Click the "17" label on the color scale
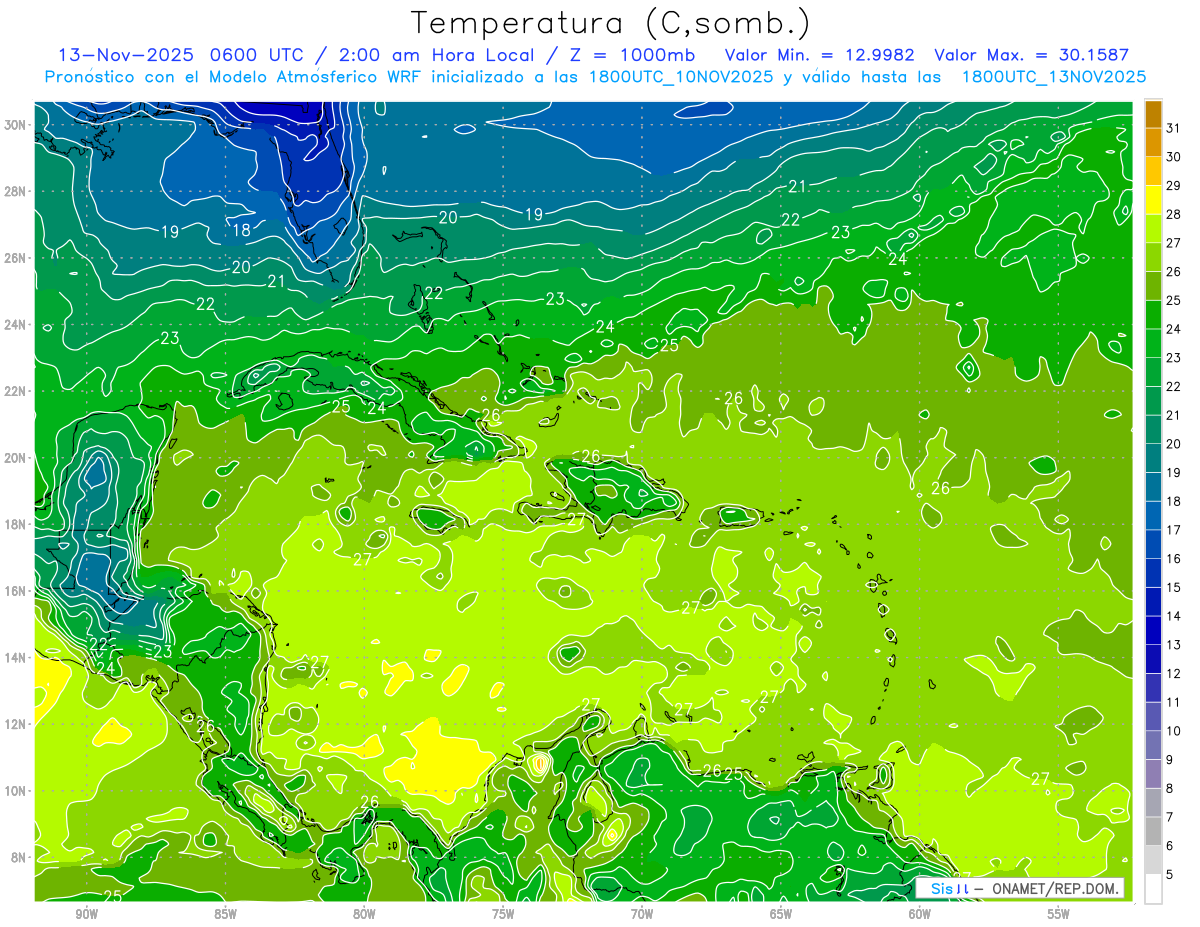The width and height of the screenshot is (1200, 927). tap(1173, 530)
